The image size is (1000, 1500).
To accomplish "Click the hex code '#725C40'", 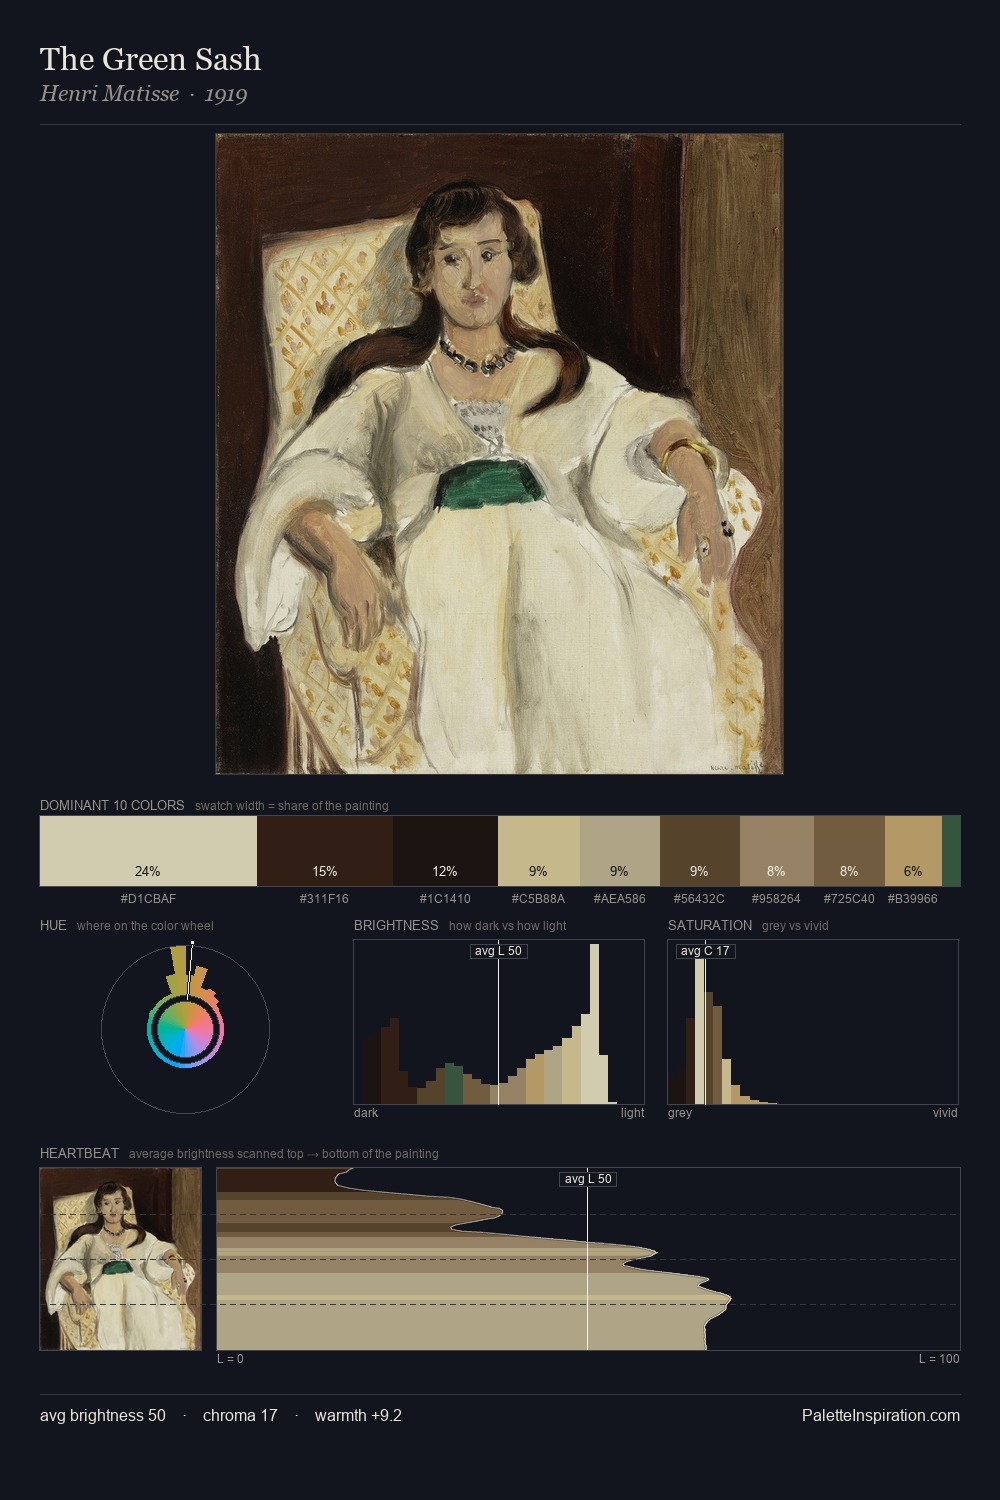I will pos(849,899).
